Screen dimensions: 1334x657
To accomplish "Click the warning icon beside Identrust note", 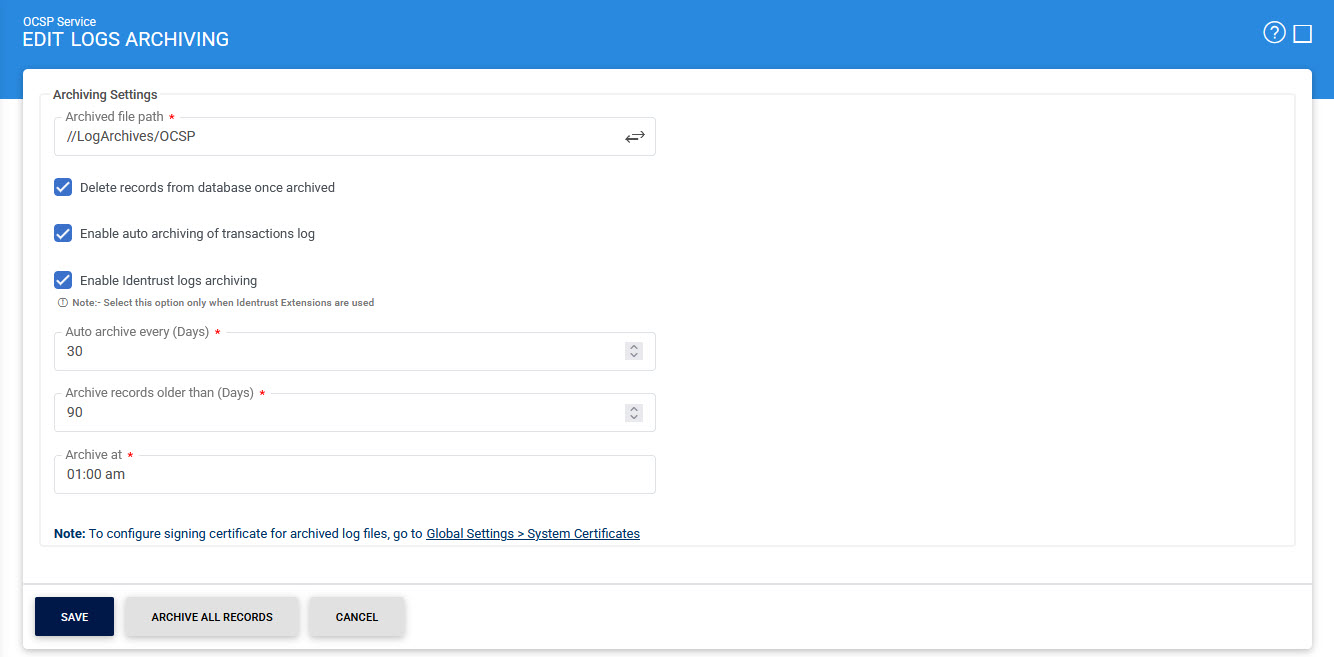I will coord(62,303).
